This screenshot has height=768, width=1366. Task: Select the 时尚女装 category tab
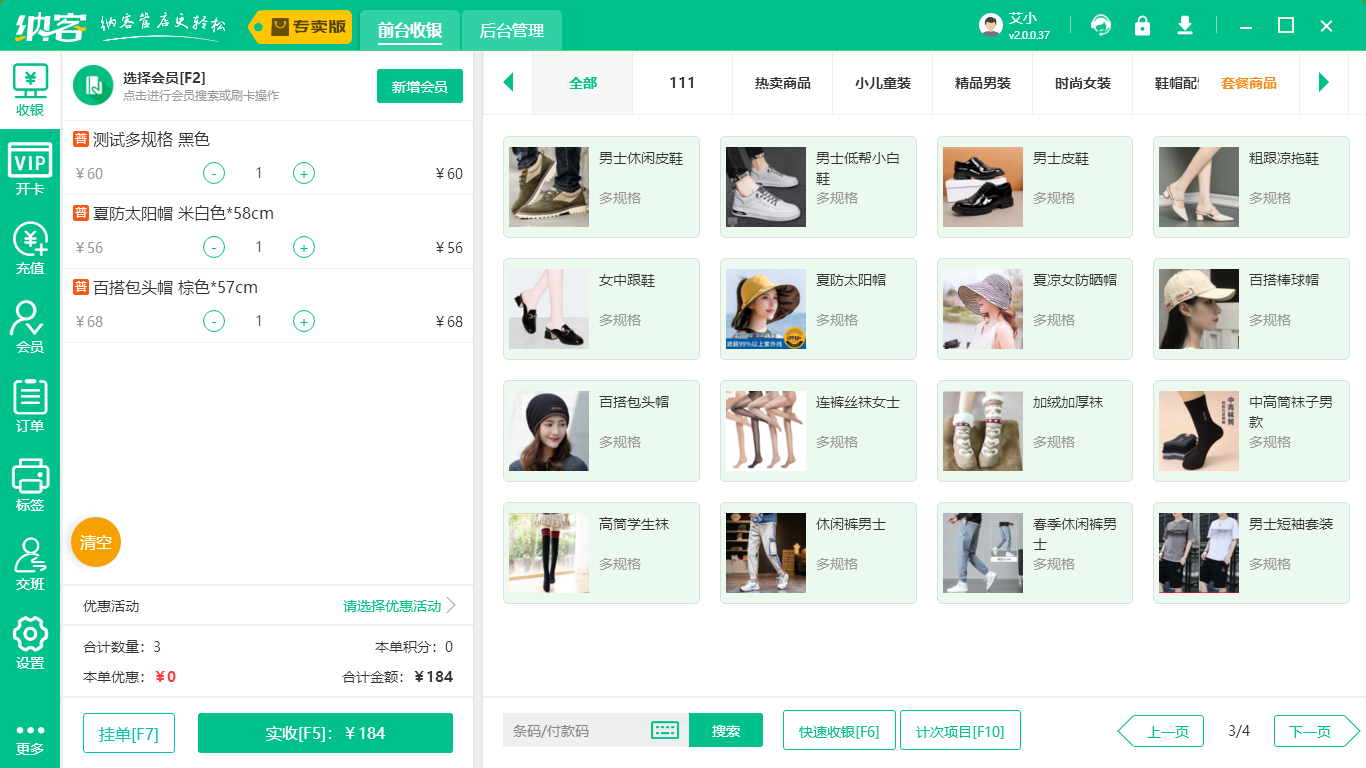pyautogui.click(x=1083, y=84)
